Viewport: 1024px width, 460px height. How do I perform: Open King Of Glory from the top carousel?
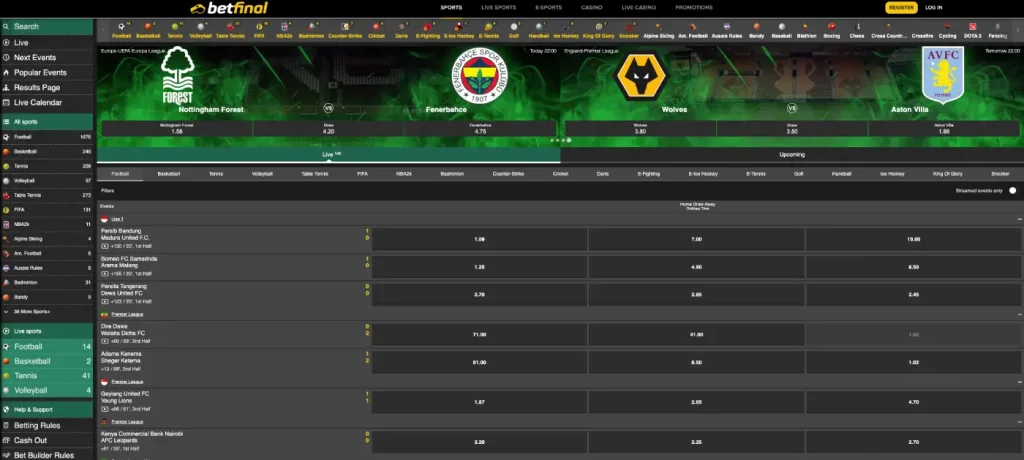[598, 31]
